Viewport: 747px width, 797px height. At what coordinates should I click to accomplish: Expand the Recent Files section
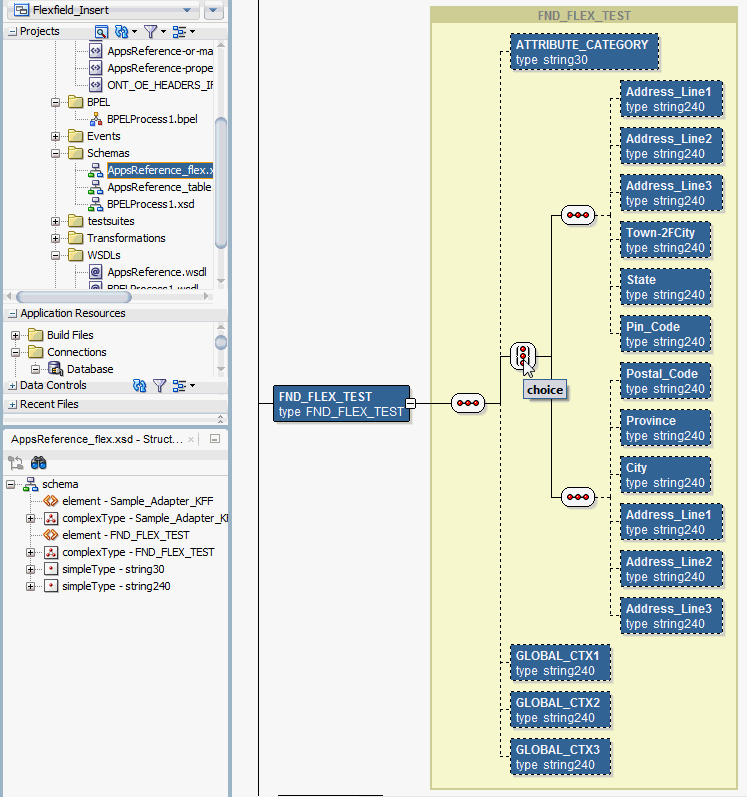13,405
